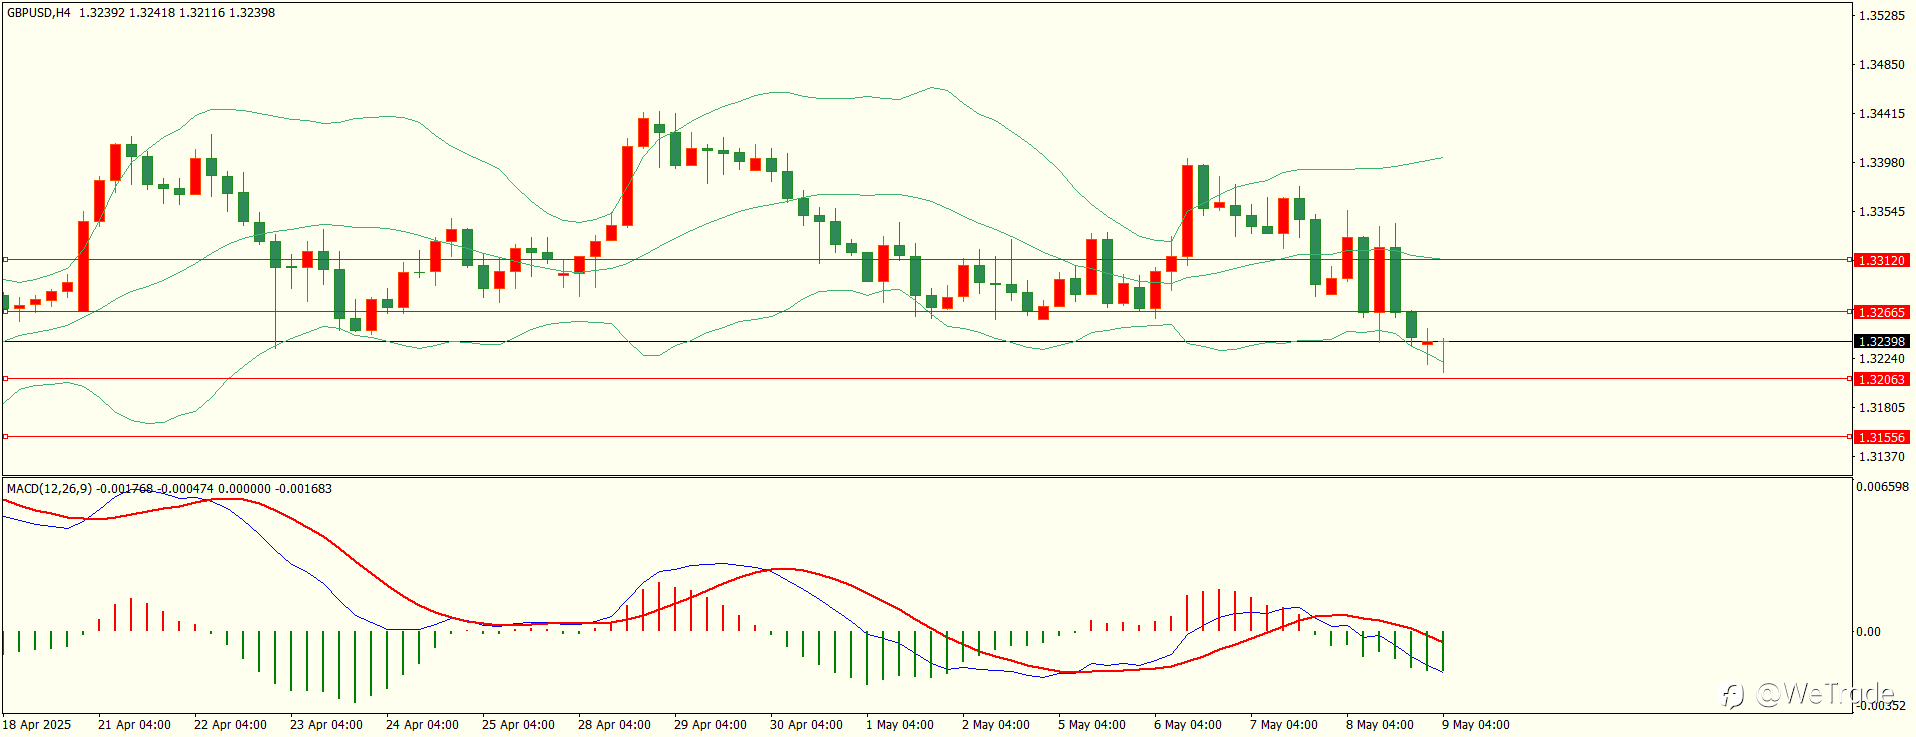Click the 28 Apr 04:00 time label

tap(614, 724)
